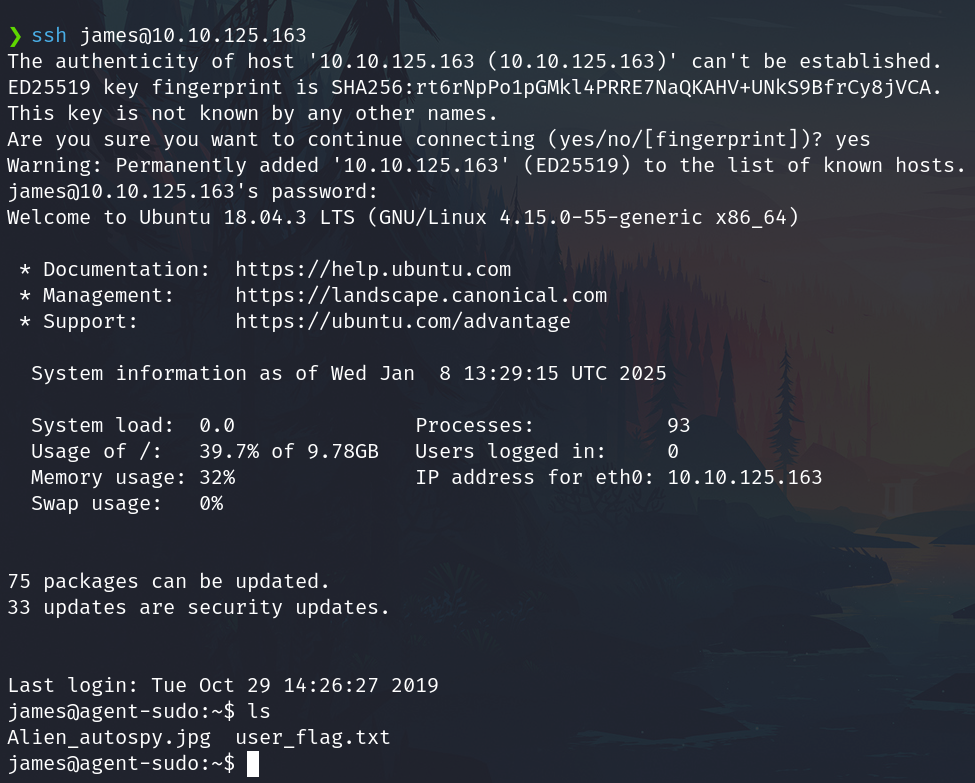The width and height of the screenshot is (975, 783).
Task: Click the Last login timestamp line
Action: pyautogui.click(x=223, y=686)
